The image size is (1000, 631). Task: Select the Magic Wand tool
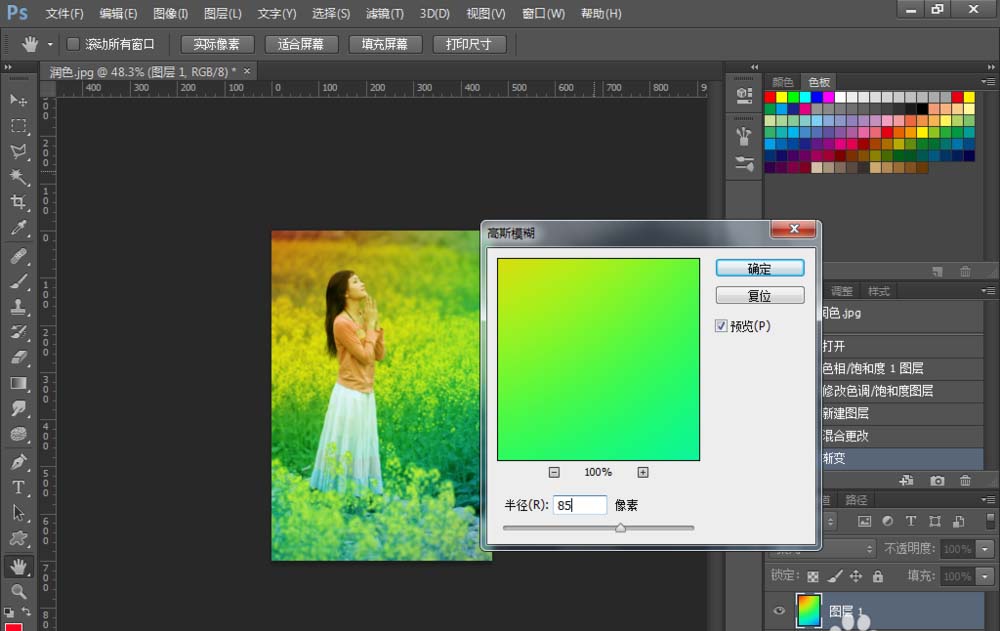(18, 177)
